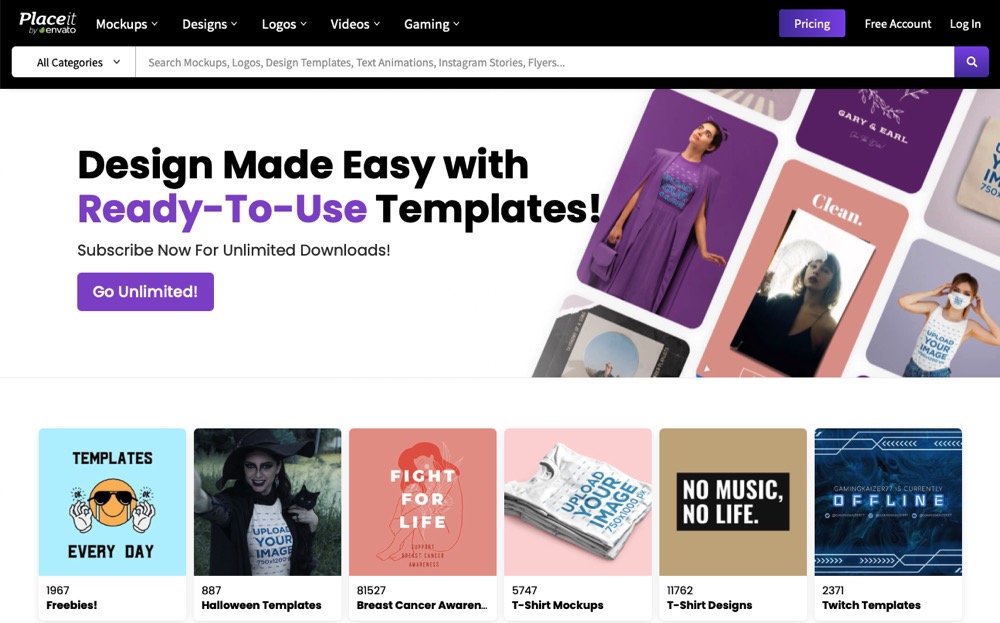Screen dimensions: 1000x623
Task: Click the Log In link
Action: click(x=965, y=24)
